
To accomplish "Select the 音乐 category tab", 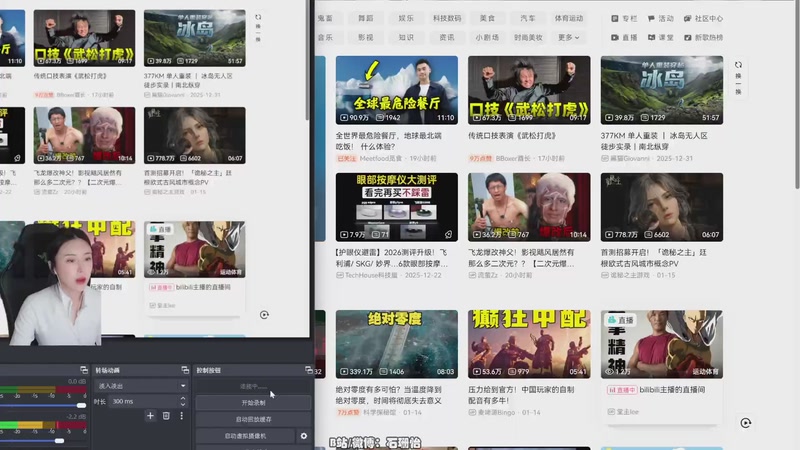I will pos(325,37).
